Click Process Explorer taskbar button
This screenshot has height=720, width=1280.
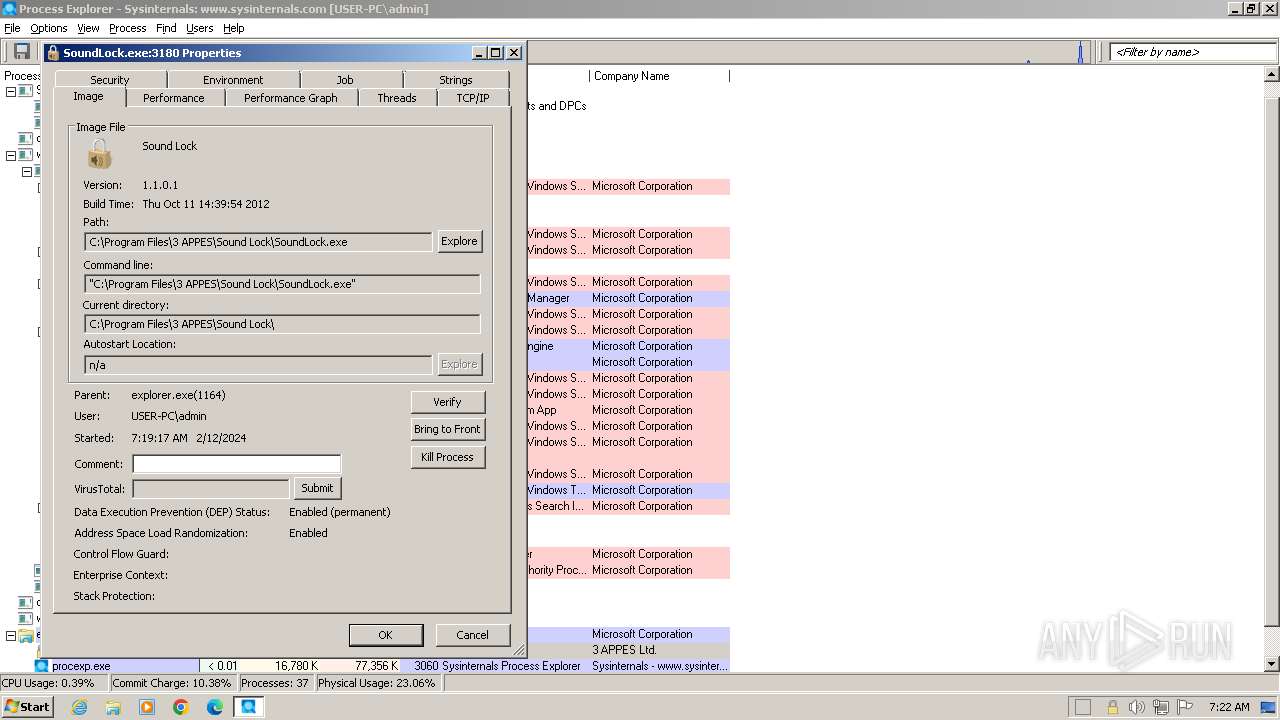pyautogui.click(x=248, y=707)
